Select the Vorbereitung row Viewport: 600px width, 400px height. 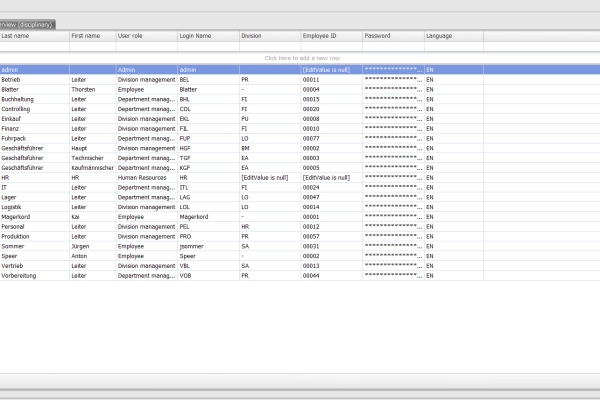tap(300, 276)
